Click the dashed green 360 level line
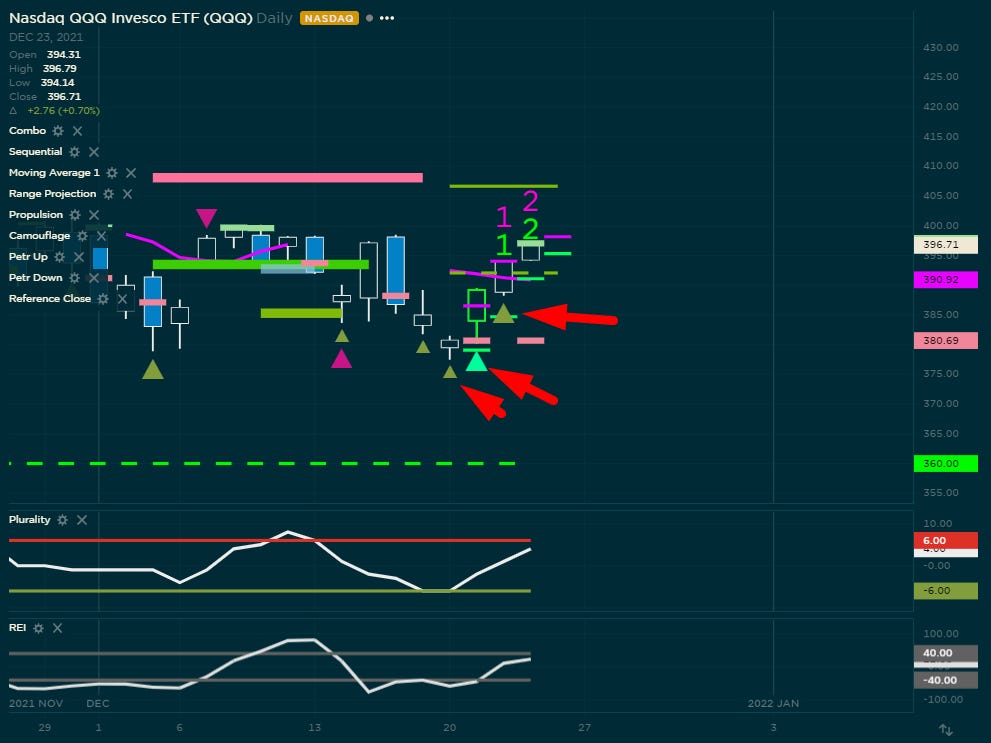 [262, 464]
